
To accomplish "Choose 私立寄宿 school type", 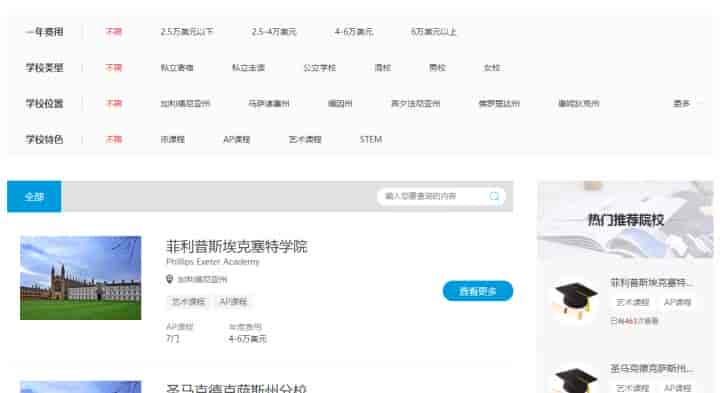I will 177,67.
